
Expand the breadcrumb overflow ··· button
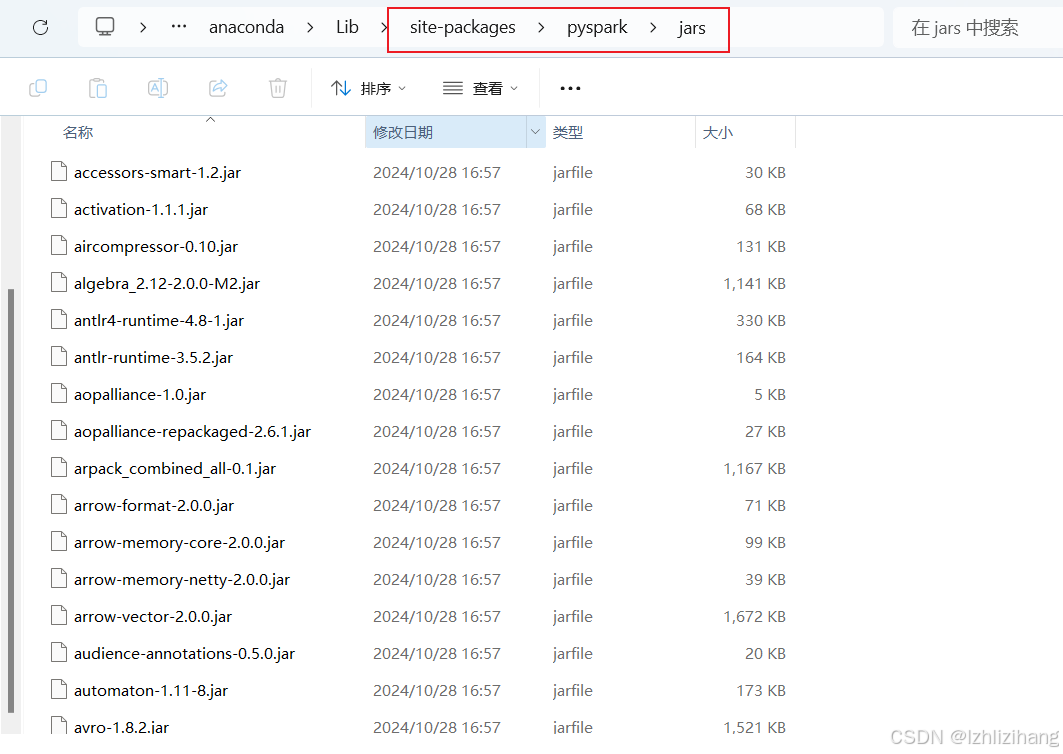coord(178,27)
